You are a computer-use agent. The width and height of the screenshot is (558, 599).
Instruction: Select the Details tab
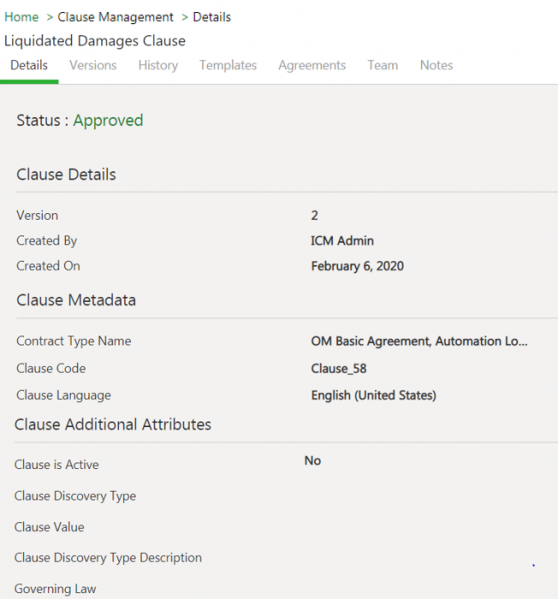coord(29,65)
